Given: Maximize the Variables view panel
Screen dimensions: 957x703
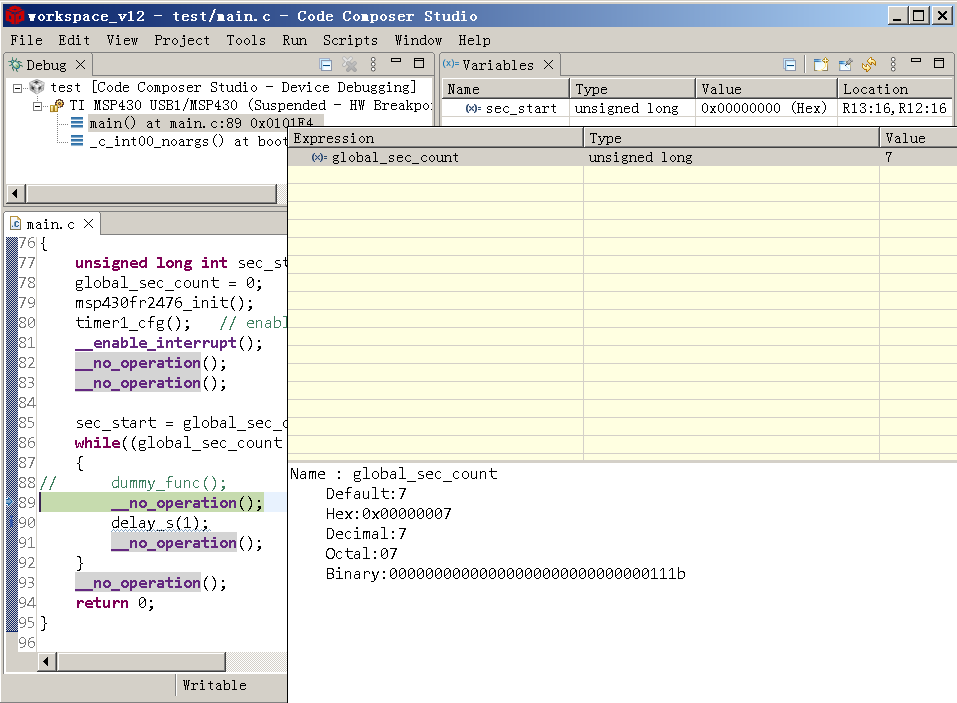Looking at the screenshot, I should coord(938,64).
